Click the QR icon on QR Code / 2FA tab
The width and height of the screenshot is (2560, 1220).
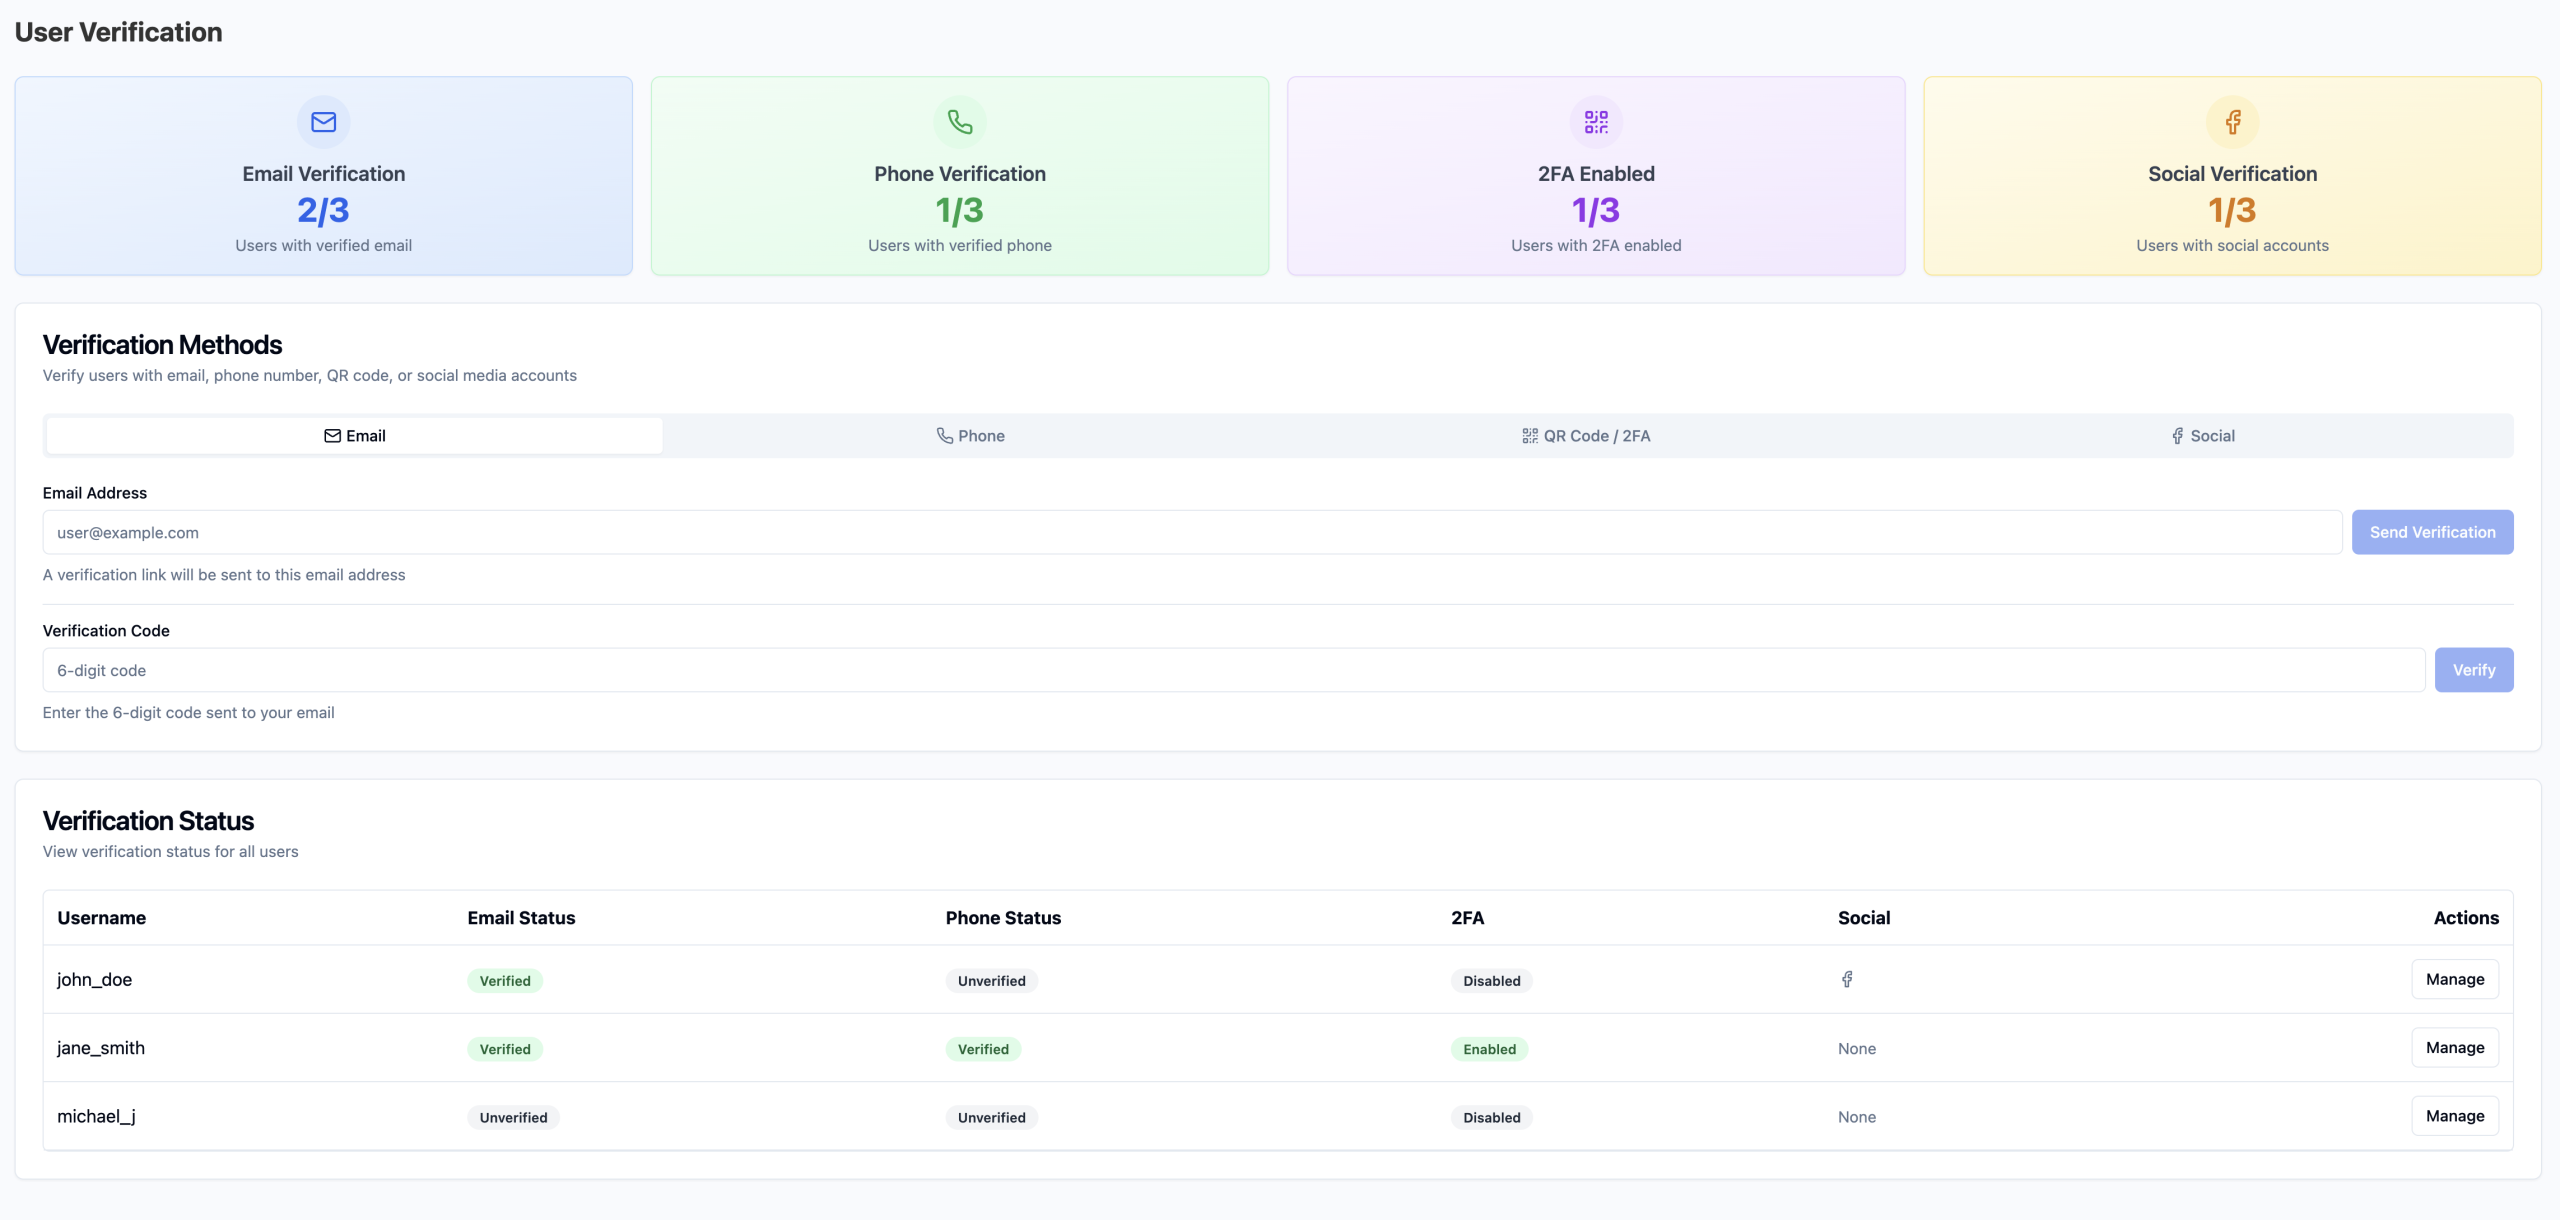1530,436
